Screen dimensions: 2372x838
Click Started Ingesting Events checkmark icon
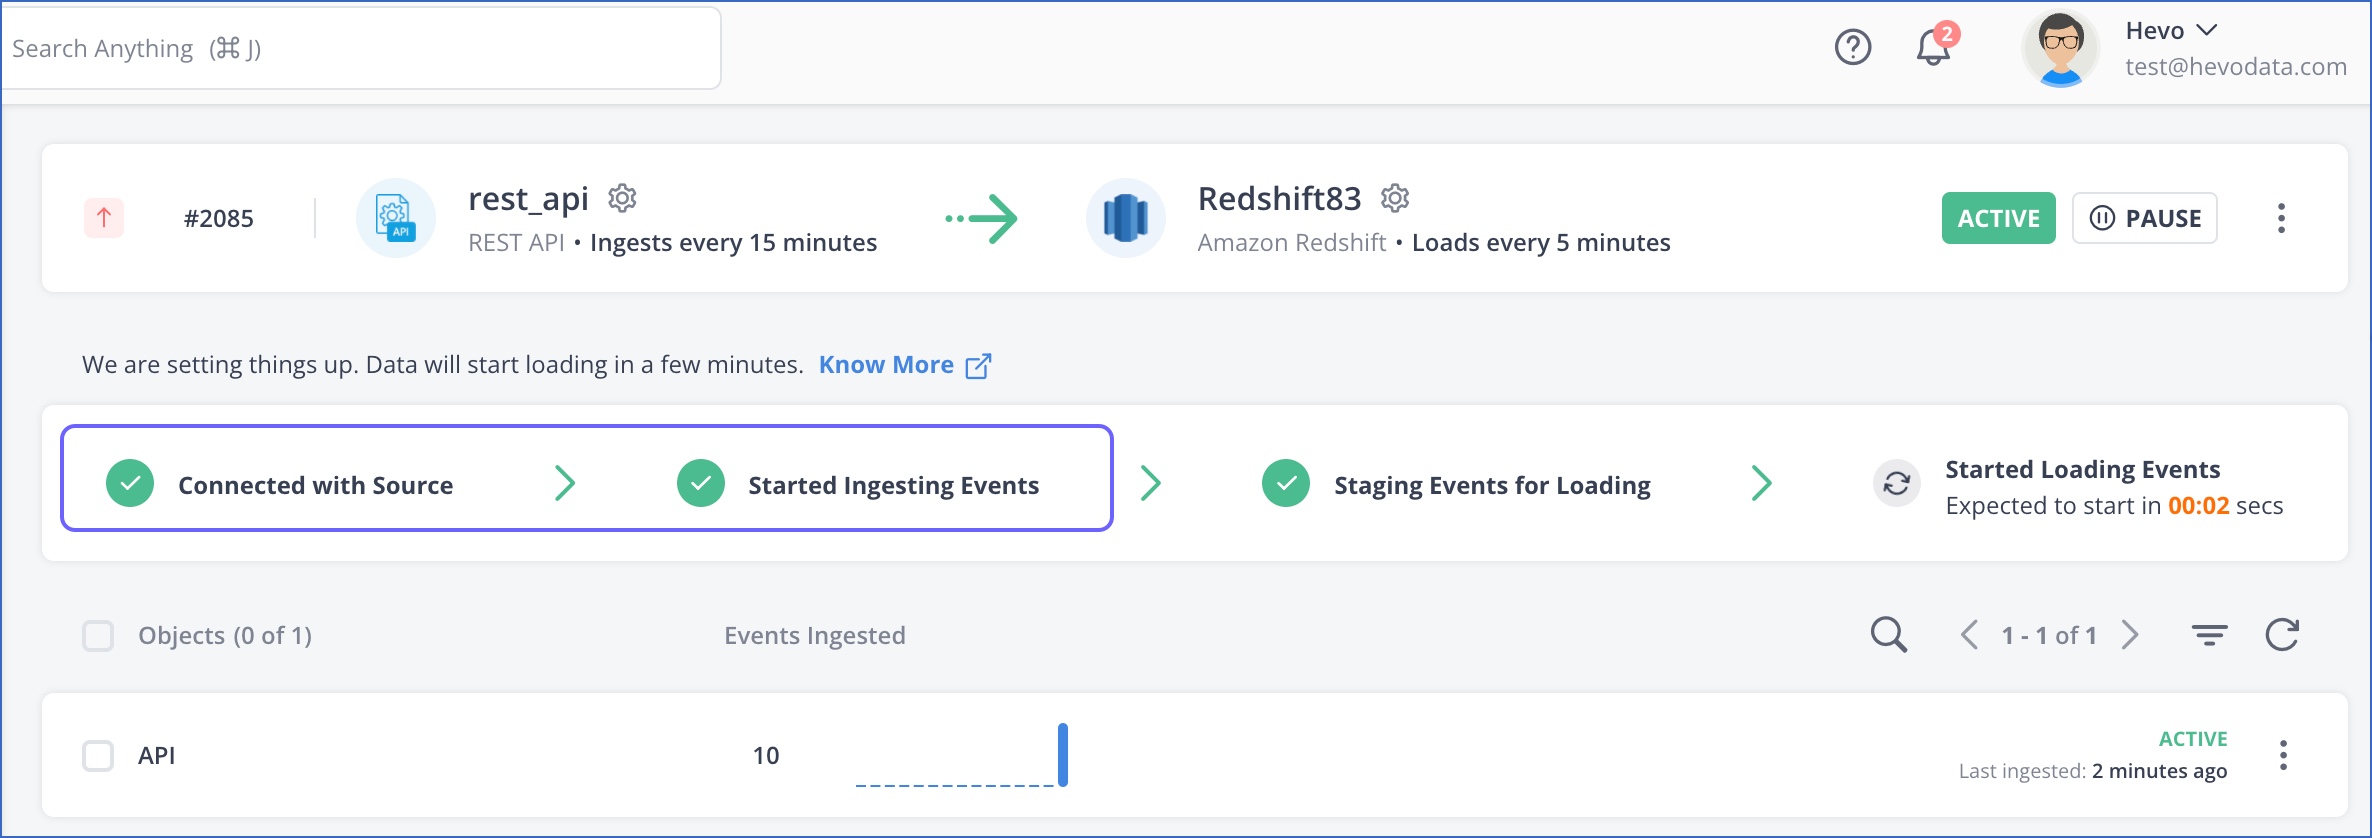click(701, 484)
